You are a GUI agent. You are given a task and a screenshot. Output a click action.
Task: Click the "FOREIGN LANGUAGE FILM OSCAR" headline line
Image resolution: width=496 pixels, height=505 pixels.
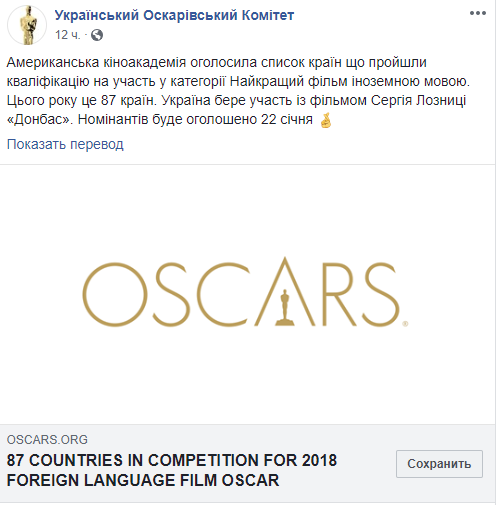click(x=143, y=480)
